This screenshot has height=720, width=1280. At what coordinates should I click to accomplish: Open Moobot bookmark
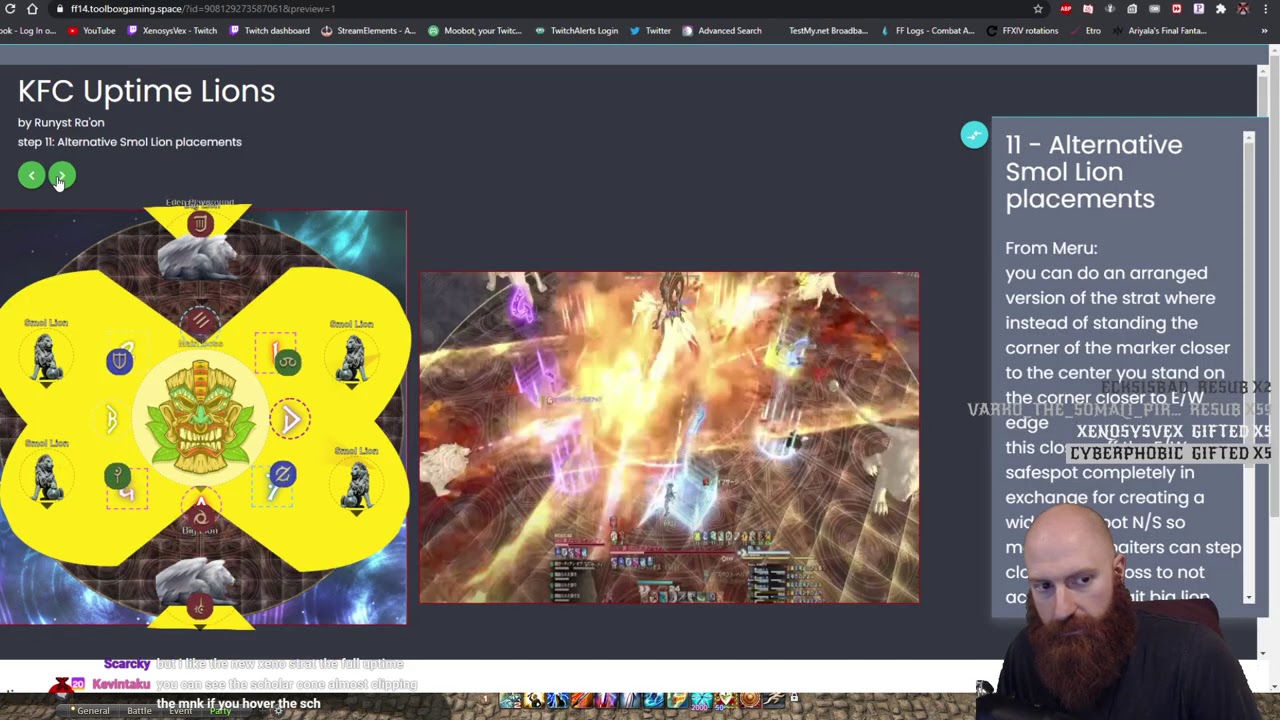475,31
